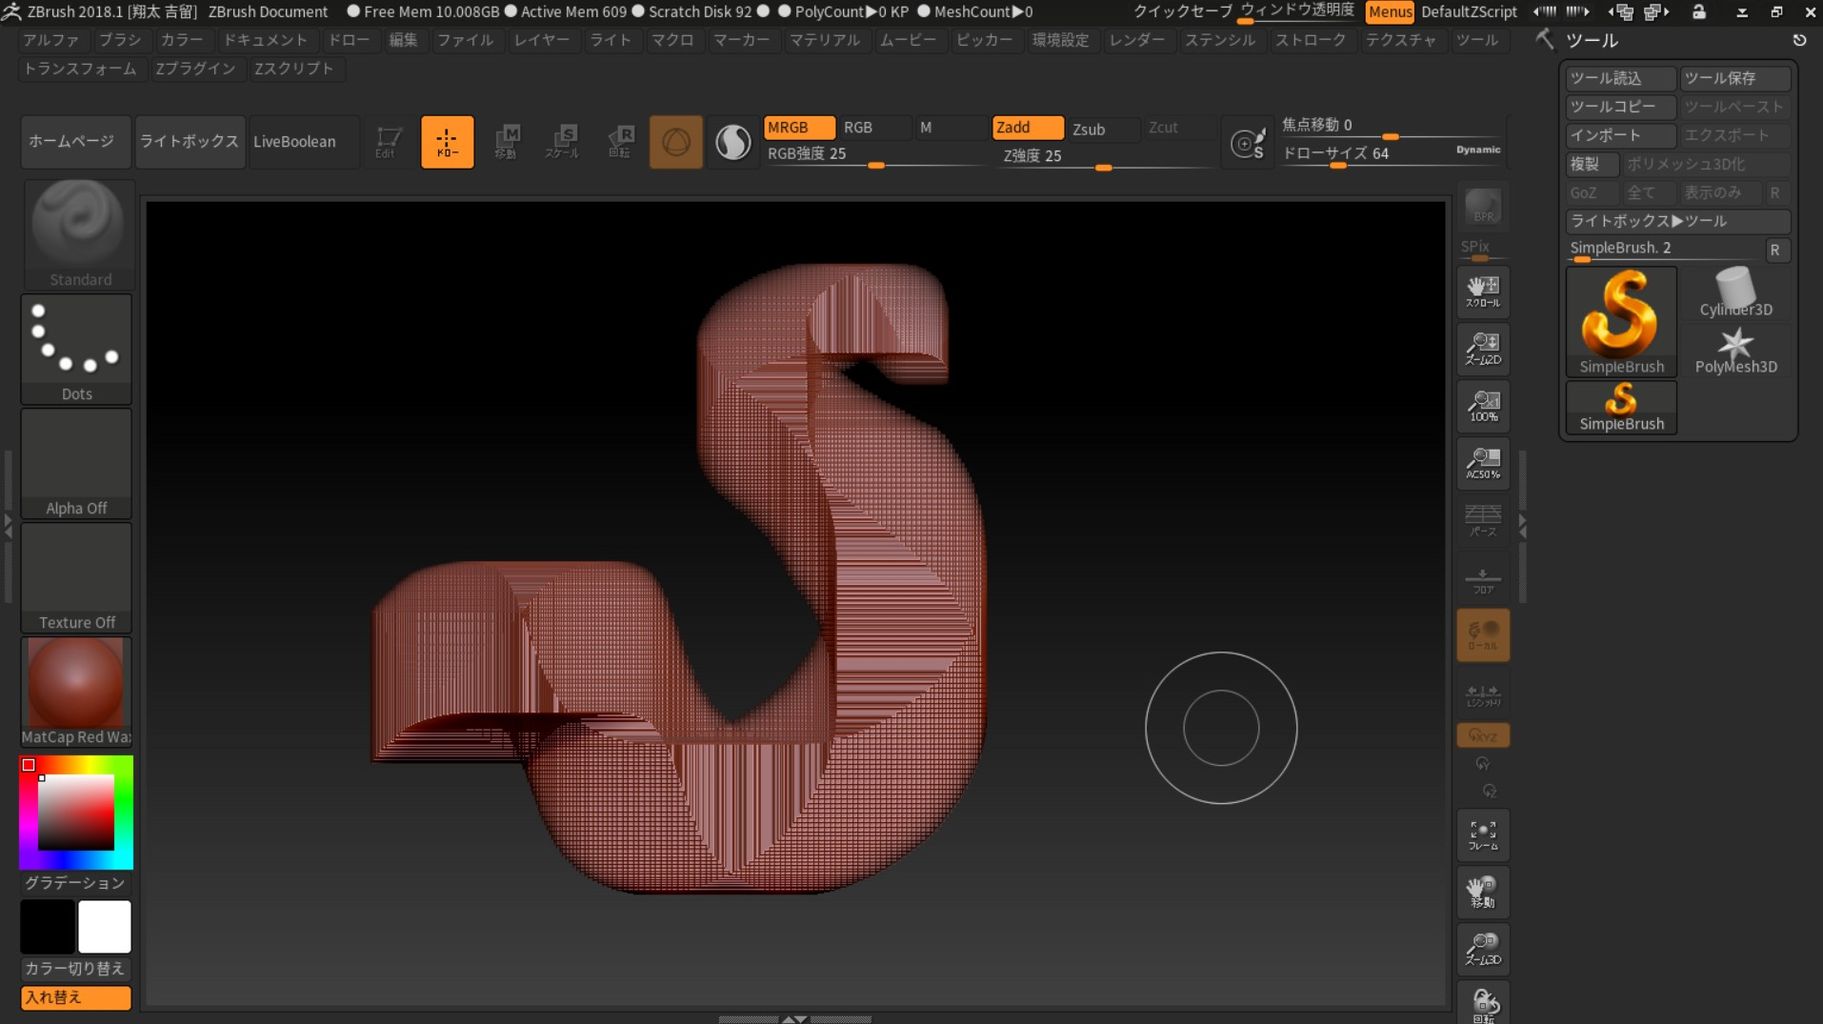Toggle the Local (ローカル) symmetry icon
Viewport: 1823px width, 1024px height.
[1483, 635]
